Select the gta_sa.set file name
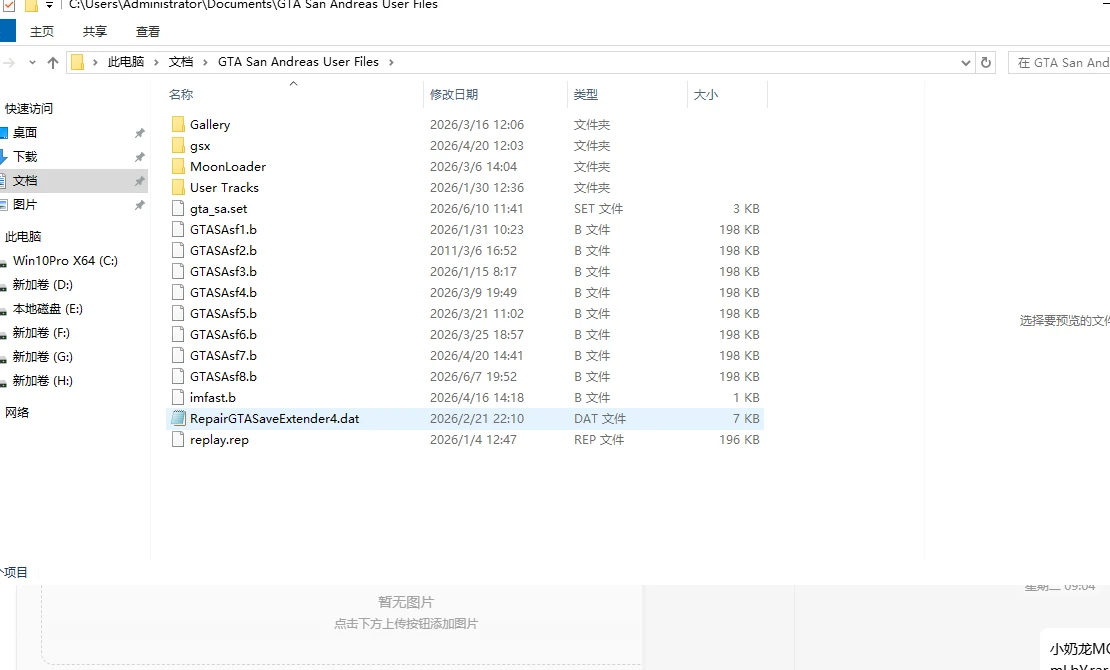 click(x=218, y=209)
